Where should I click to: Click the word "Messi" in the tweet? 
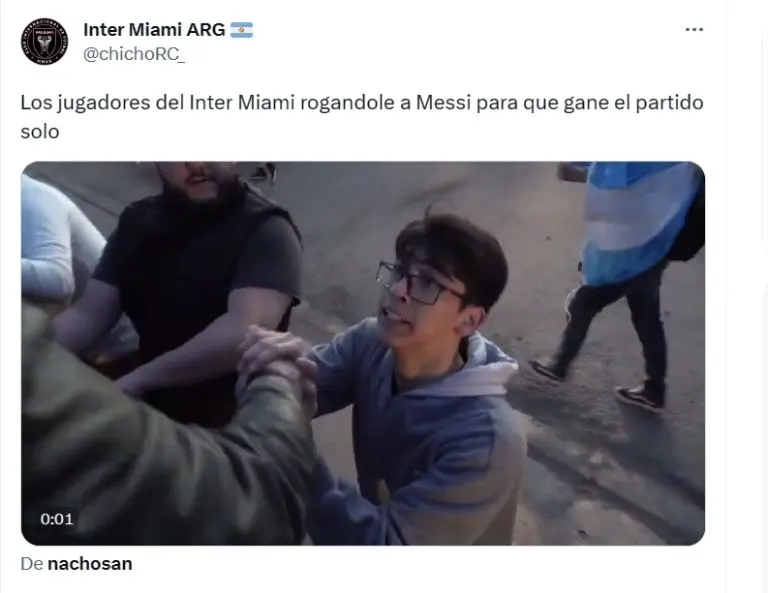[x=444, y=103]
